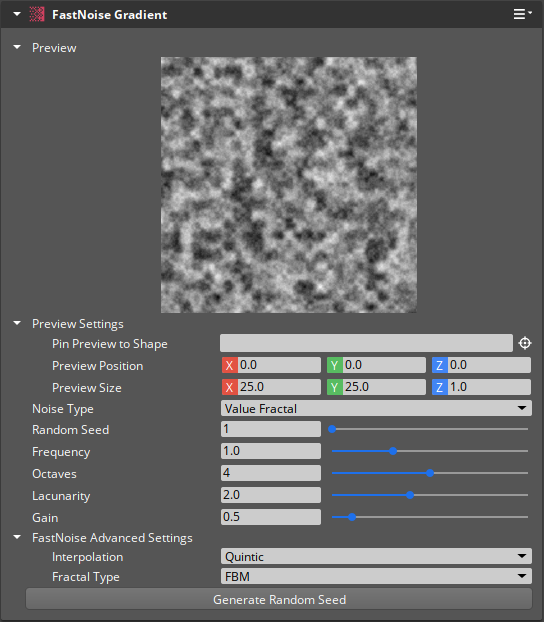Image resolution: width=544 pixels, height=622 pixels.
Task: Open the component hamburger menu
Action: pos(522,14)
